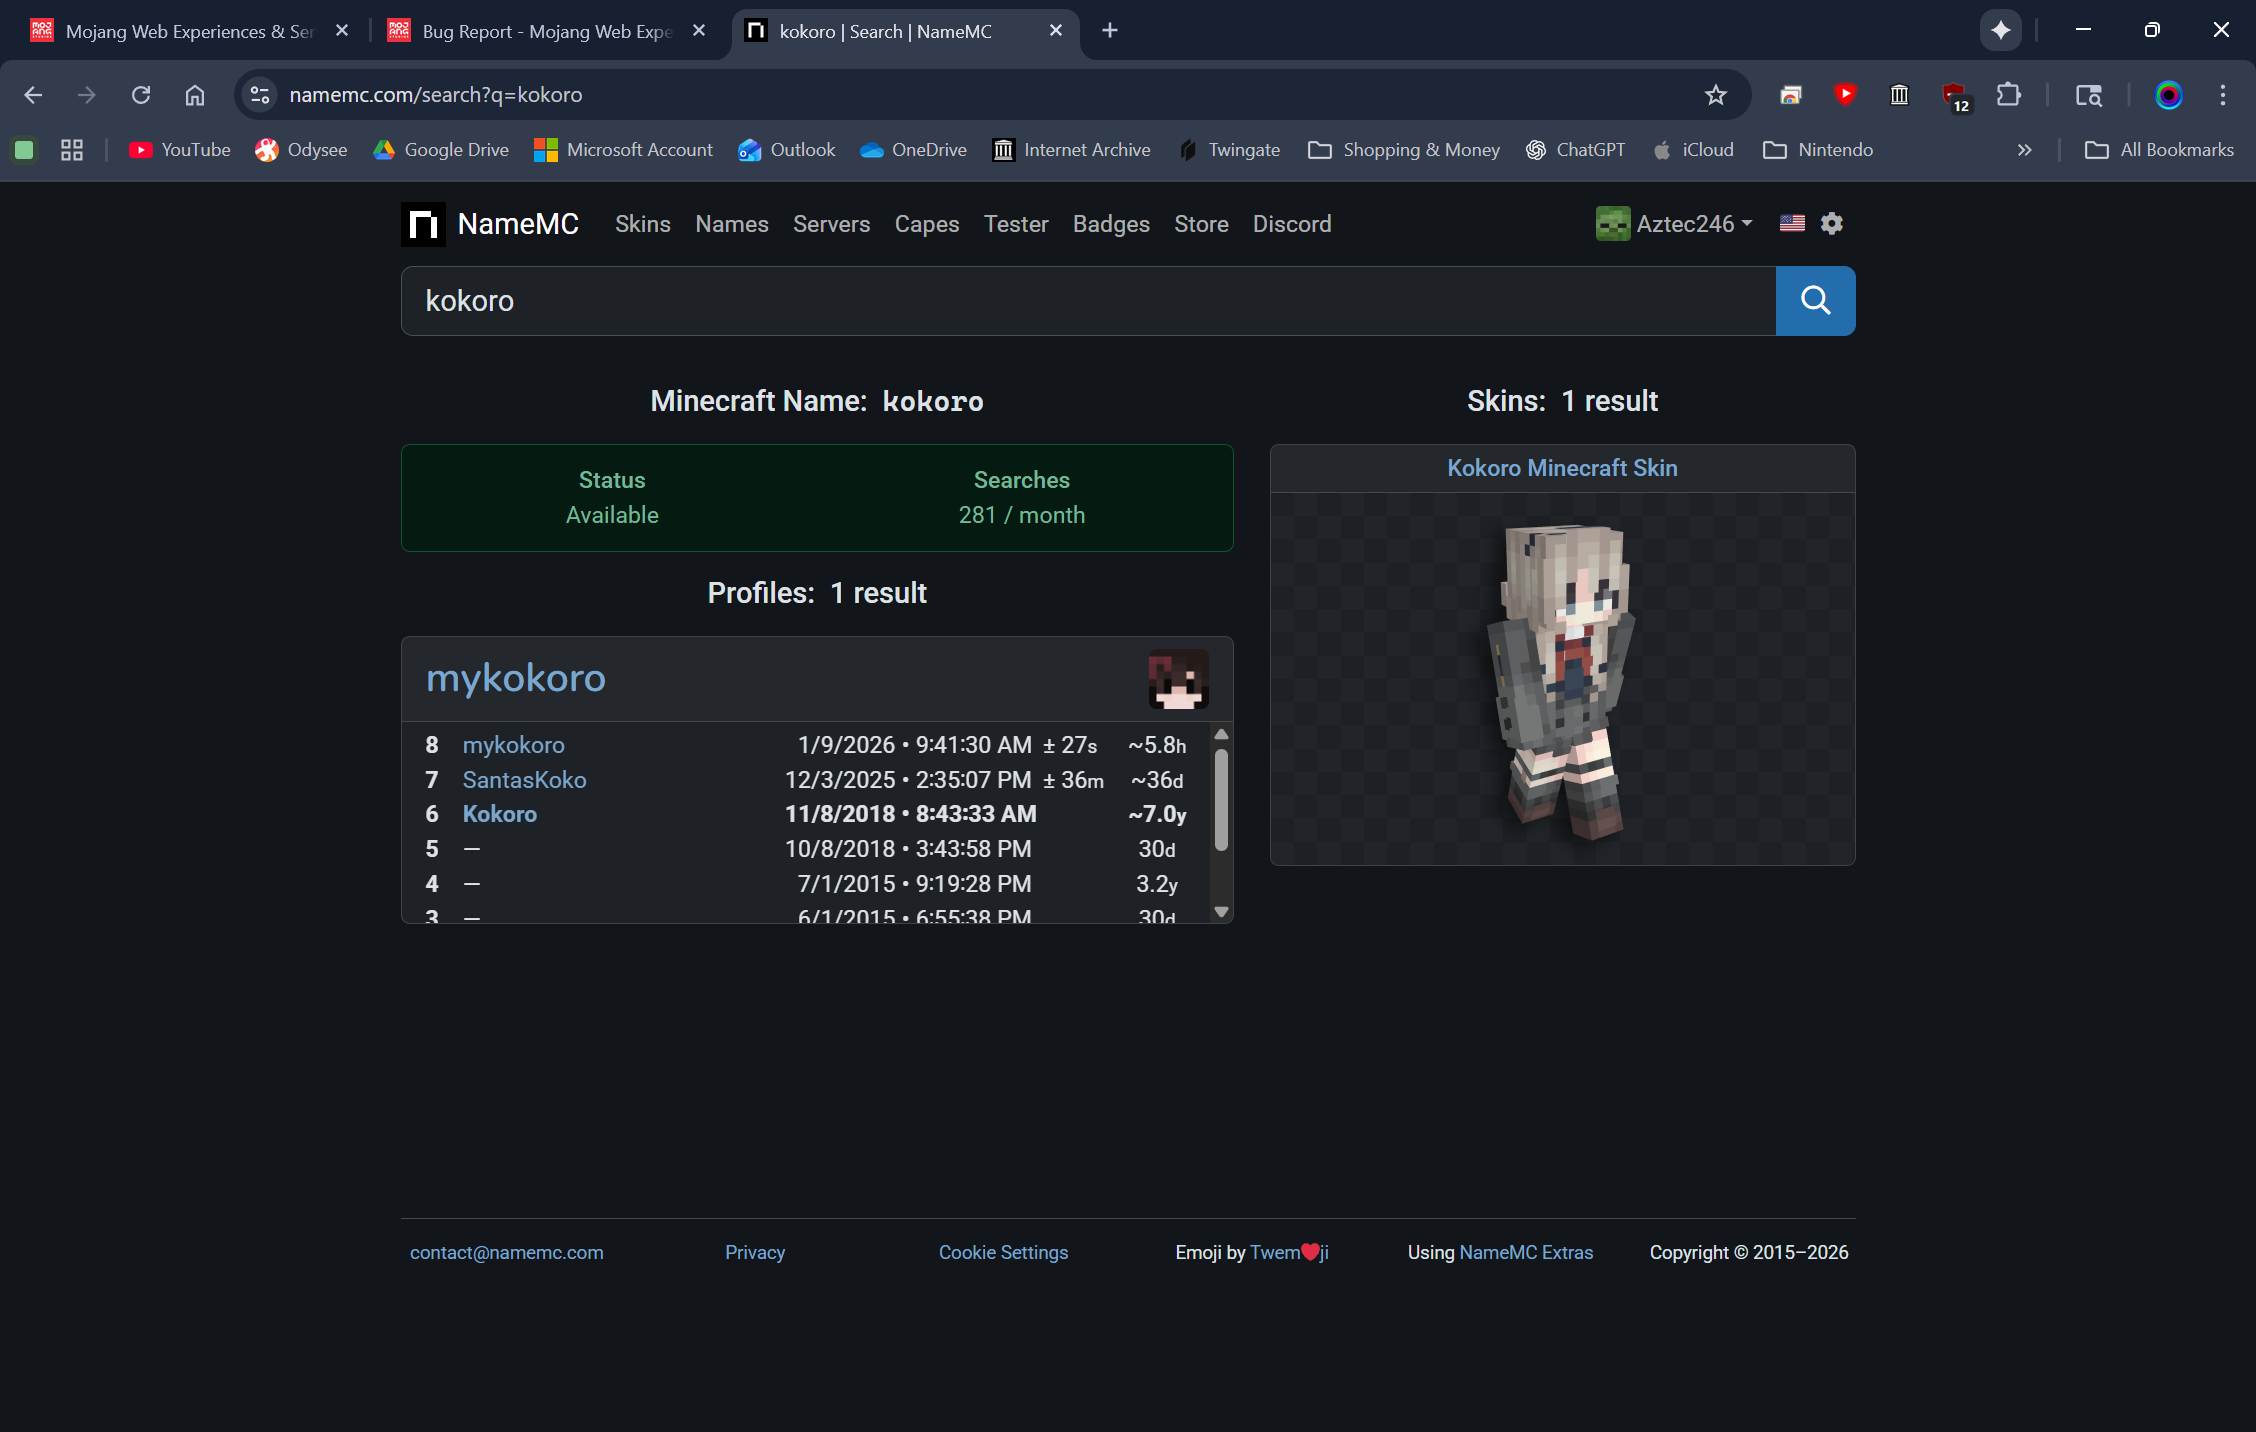This screenshot has width=2256, height=1432.
Task: Click the Kokoro skin 3D preview
Action: 1562,679
